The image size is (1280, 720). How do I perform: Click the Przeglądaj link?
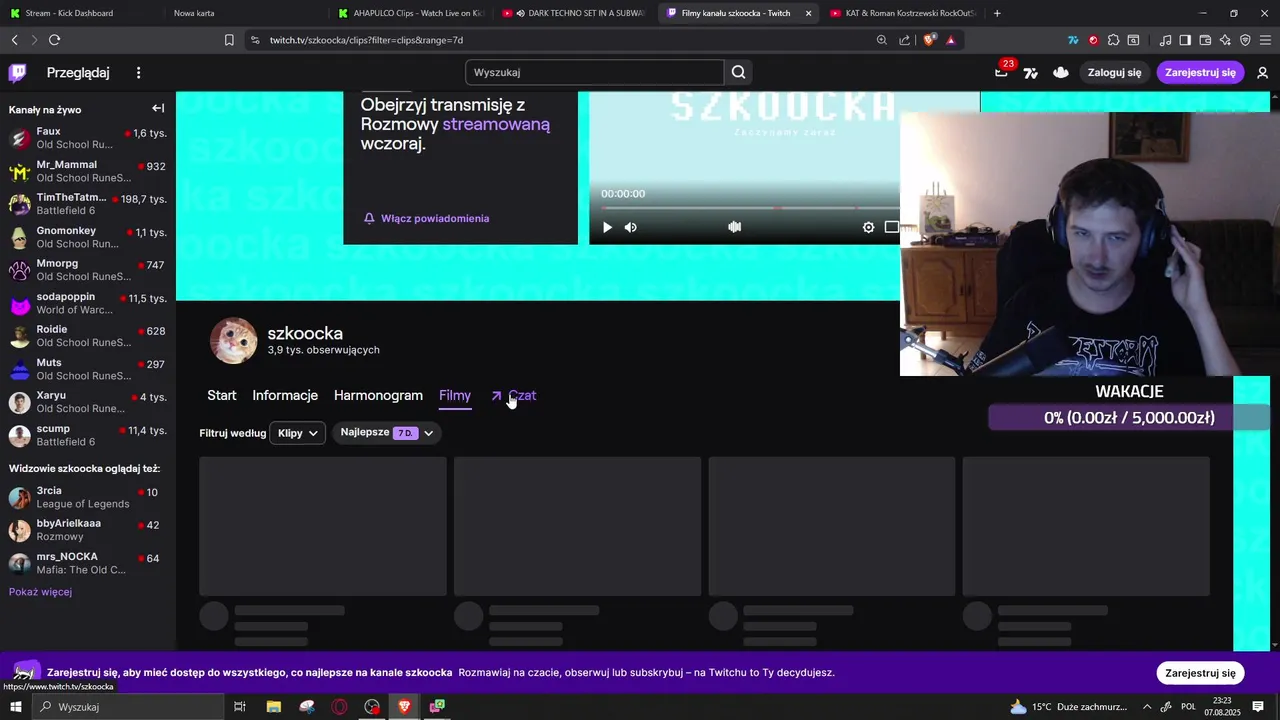tap(78, 72)
